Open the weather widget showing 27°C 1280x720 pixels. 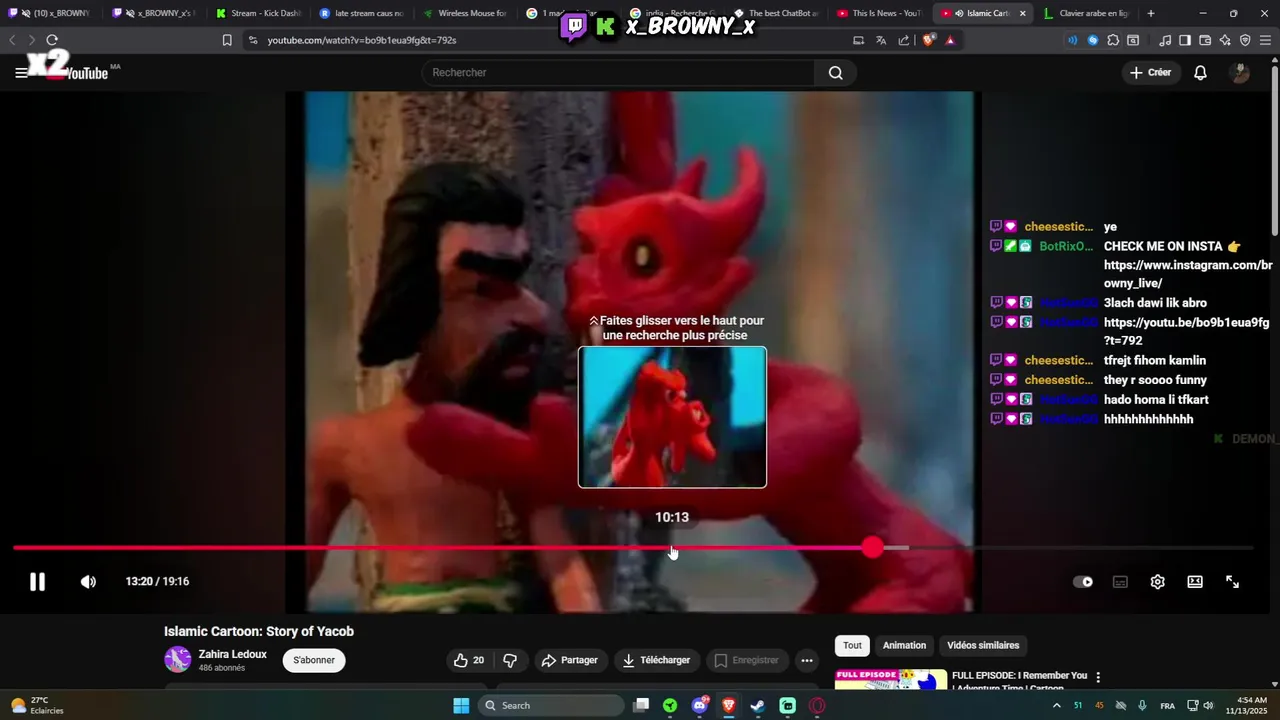point(38,705)
